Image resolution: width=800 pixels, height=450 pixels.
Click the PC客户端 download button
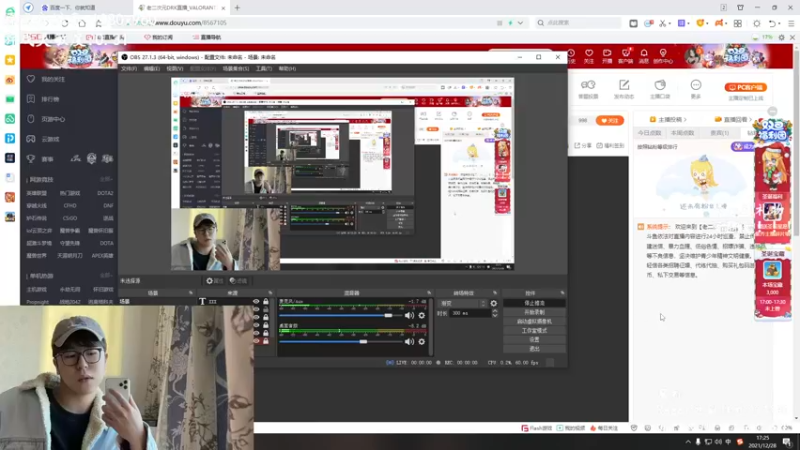pyautogui.click(x=745, y=87)
